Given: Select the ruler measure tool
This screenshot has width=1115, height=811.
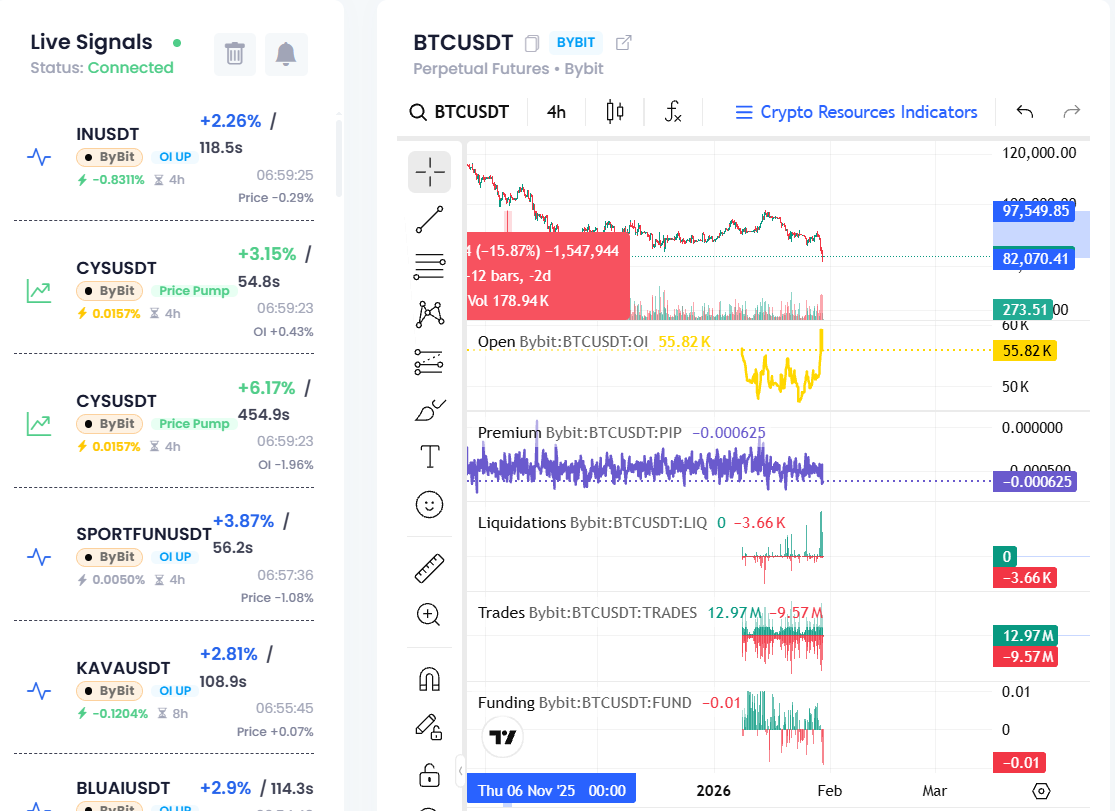Looking at the screenshot, I should (430, 568).
